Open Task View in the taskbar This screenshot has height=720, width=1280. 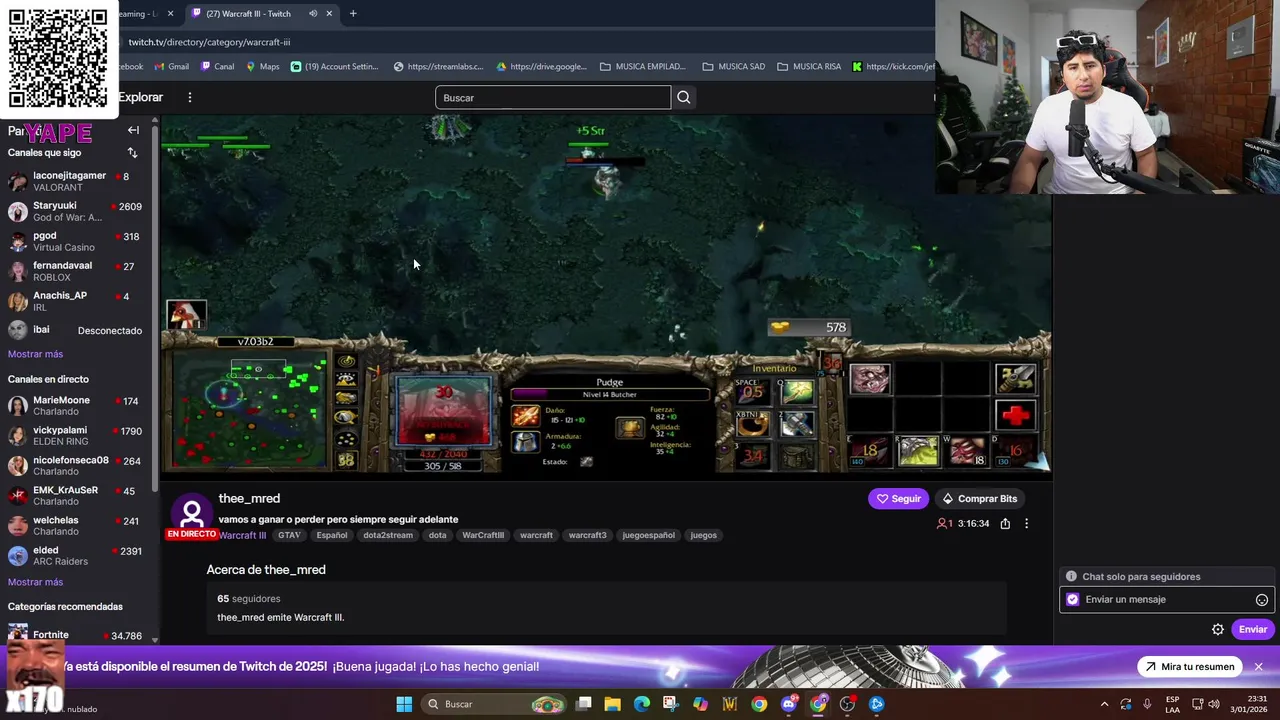pos(583,704)
